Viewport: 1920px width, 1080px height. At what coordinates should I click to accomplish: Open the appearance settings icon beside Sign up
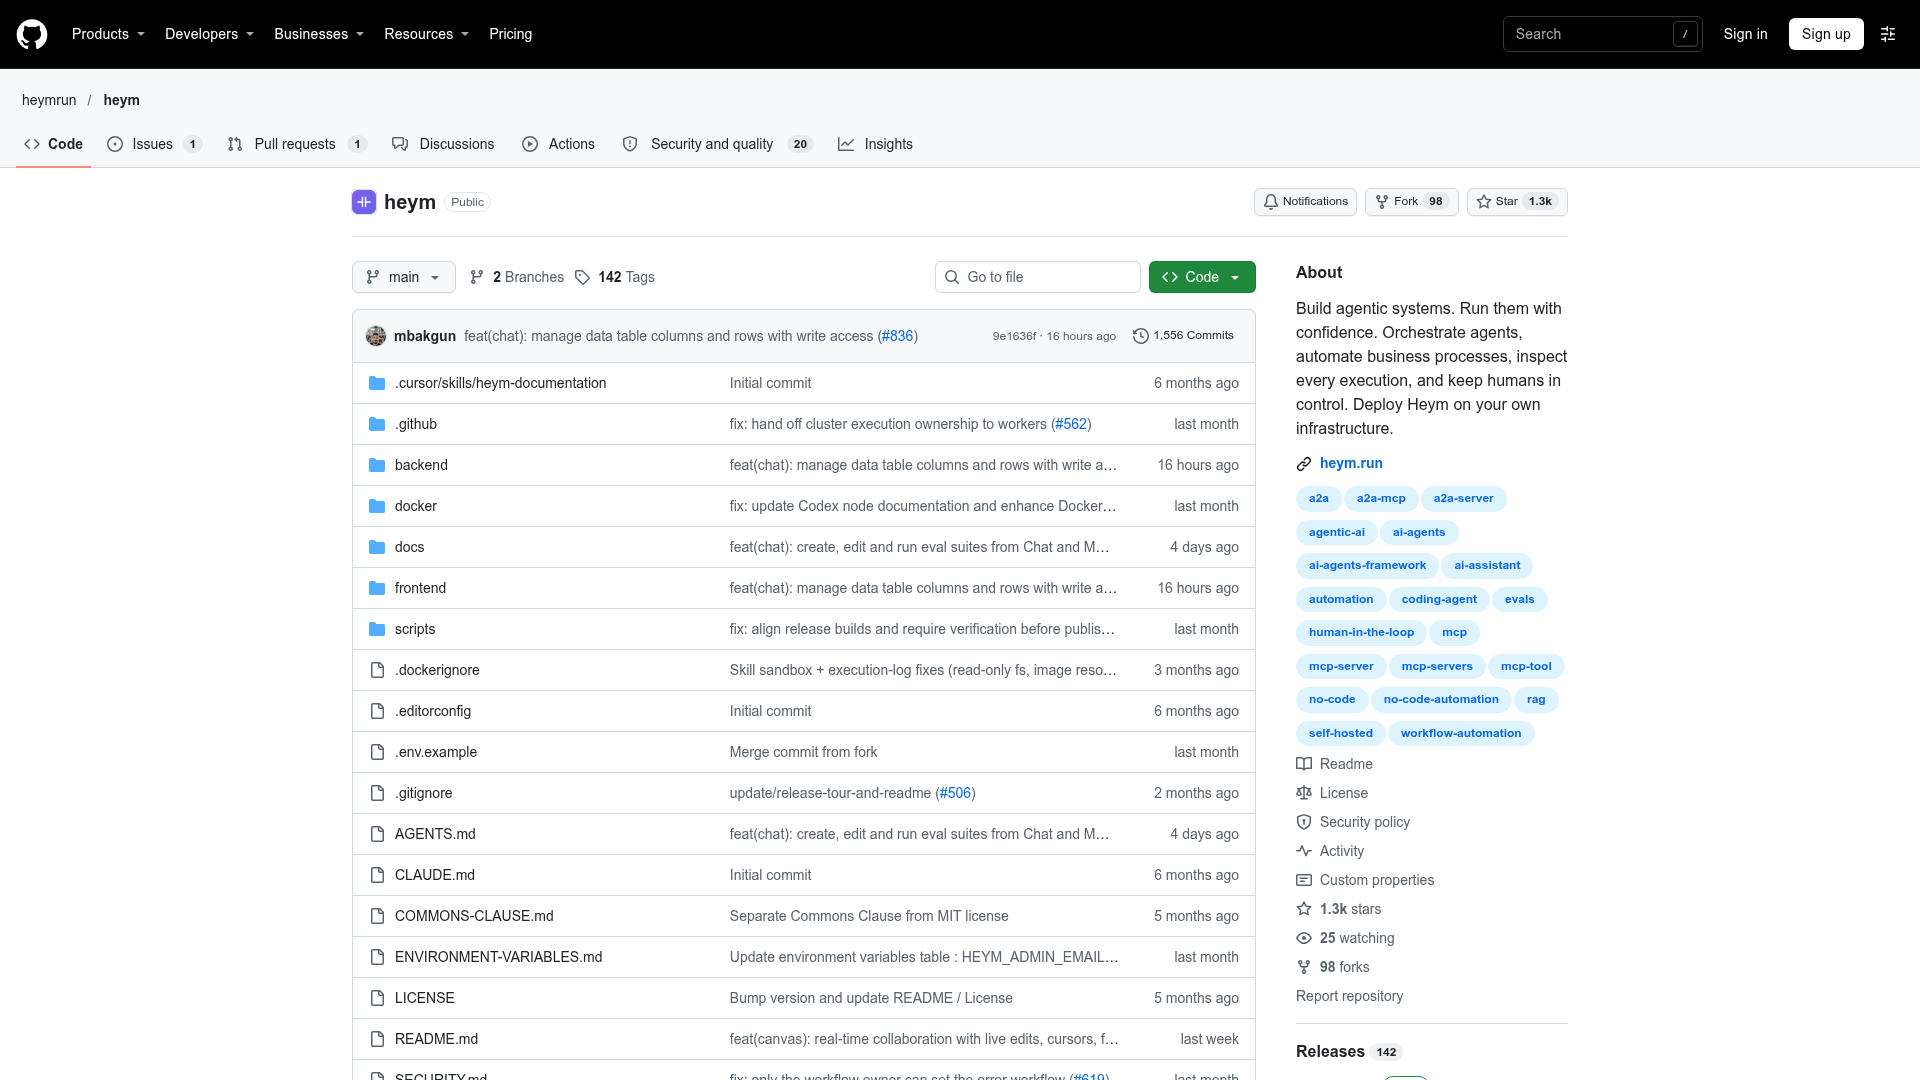1888,34
